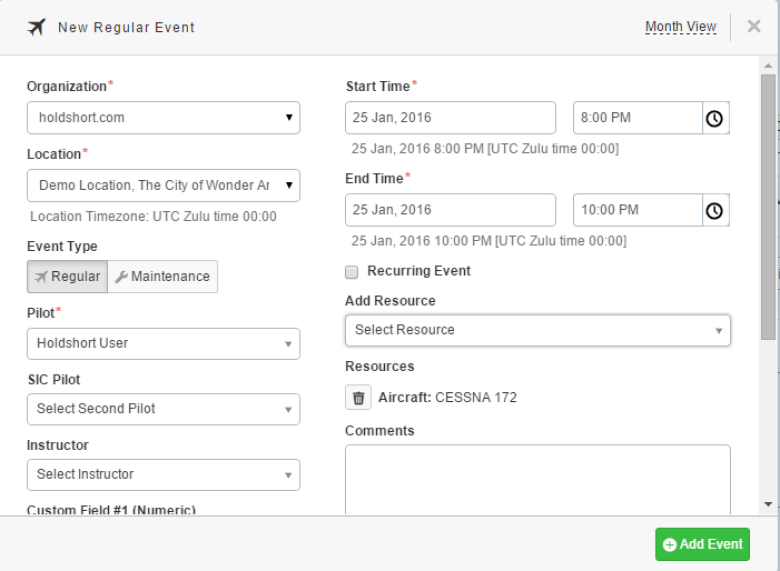Click the green Add Event button
The width and height of the screenshot is (780, 571).
[x=702, y=544]
